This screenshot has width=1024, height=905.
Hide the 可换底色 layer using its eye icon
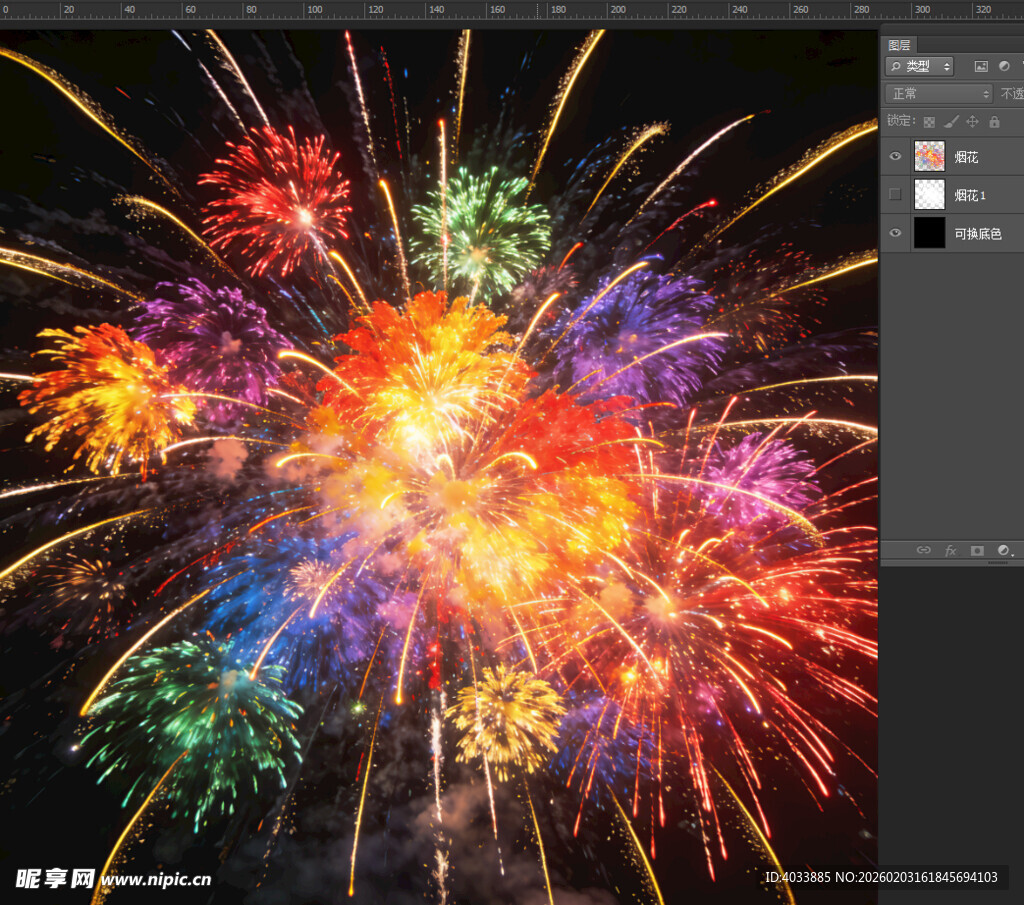click(x=895, y=233)
